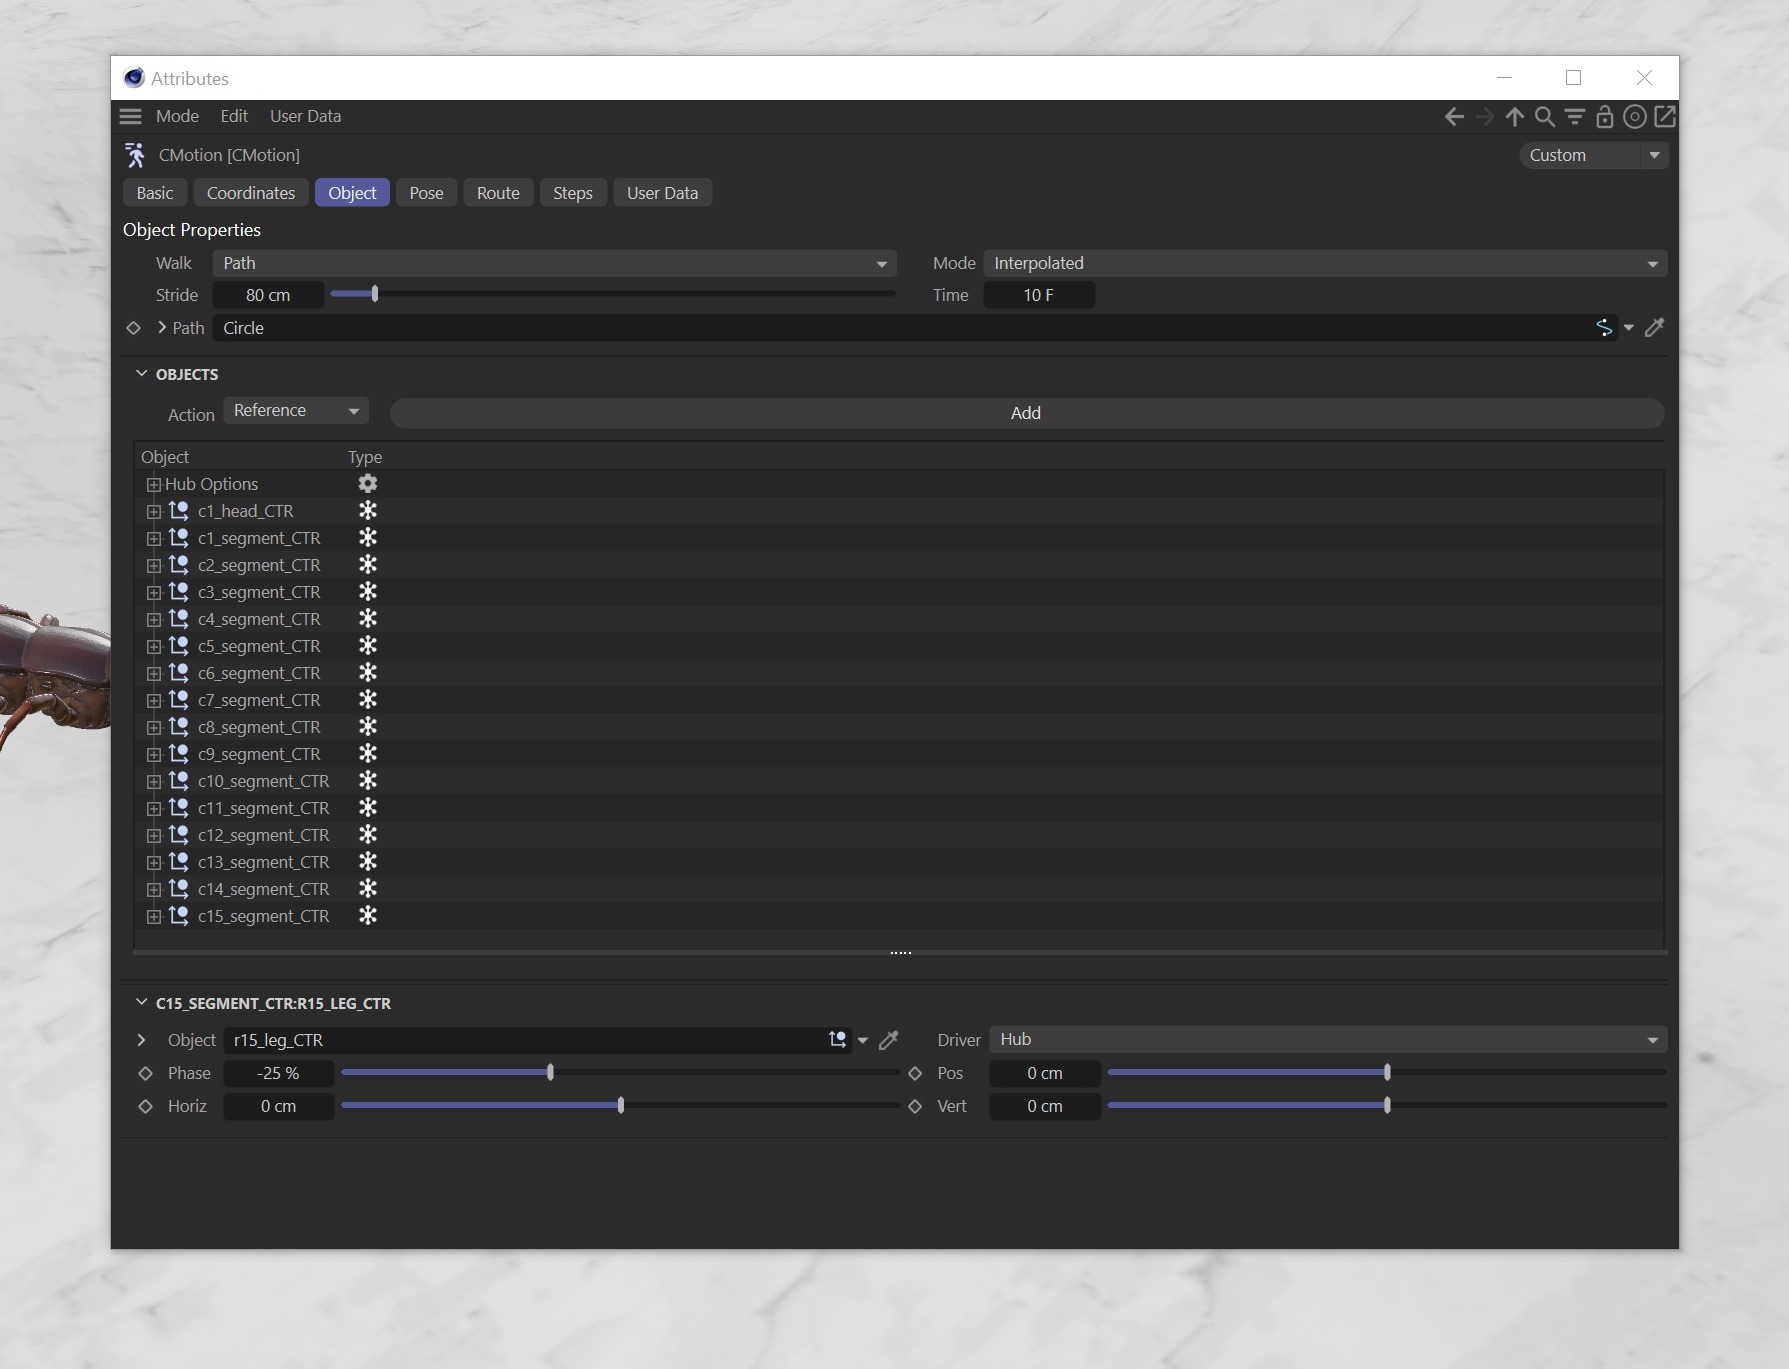1789x1369 pixels.
Task: Click the c15_segment_CTR object icon
Action: [179, 916]
